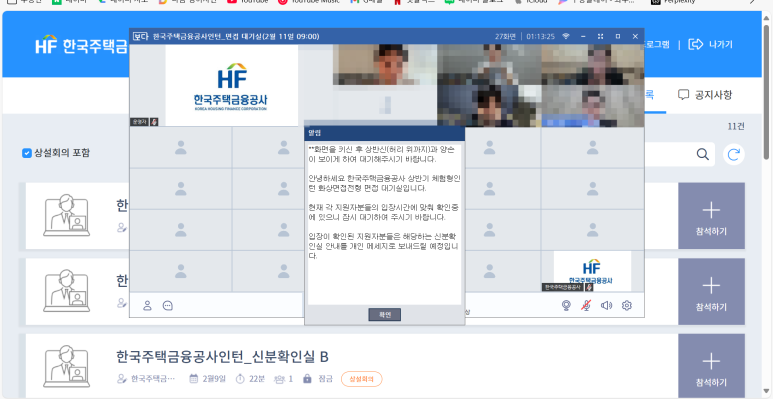Open meeting settings gear icon
This screenshot has height=399, width=773.
pos(627,305)
